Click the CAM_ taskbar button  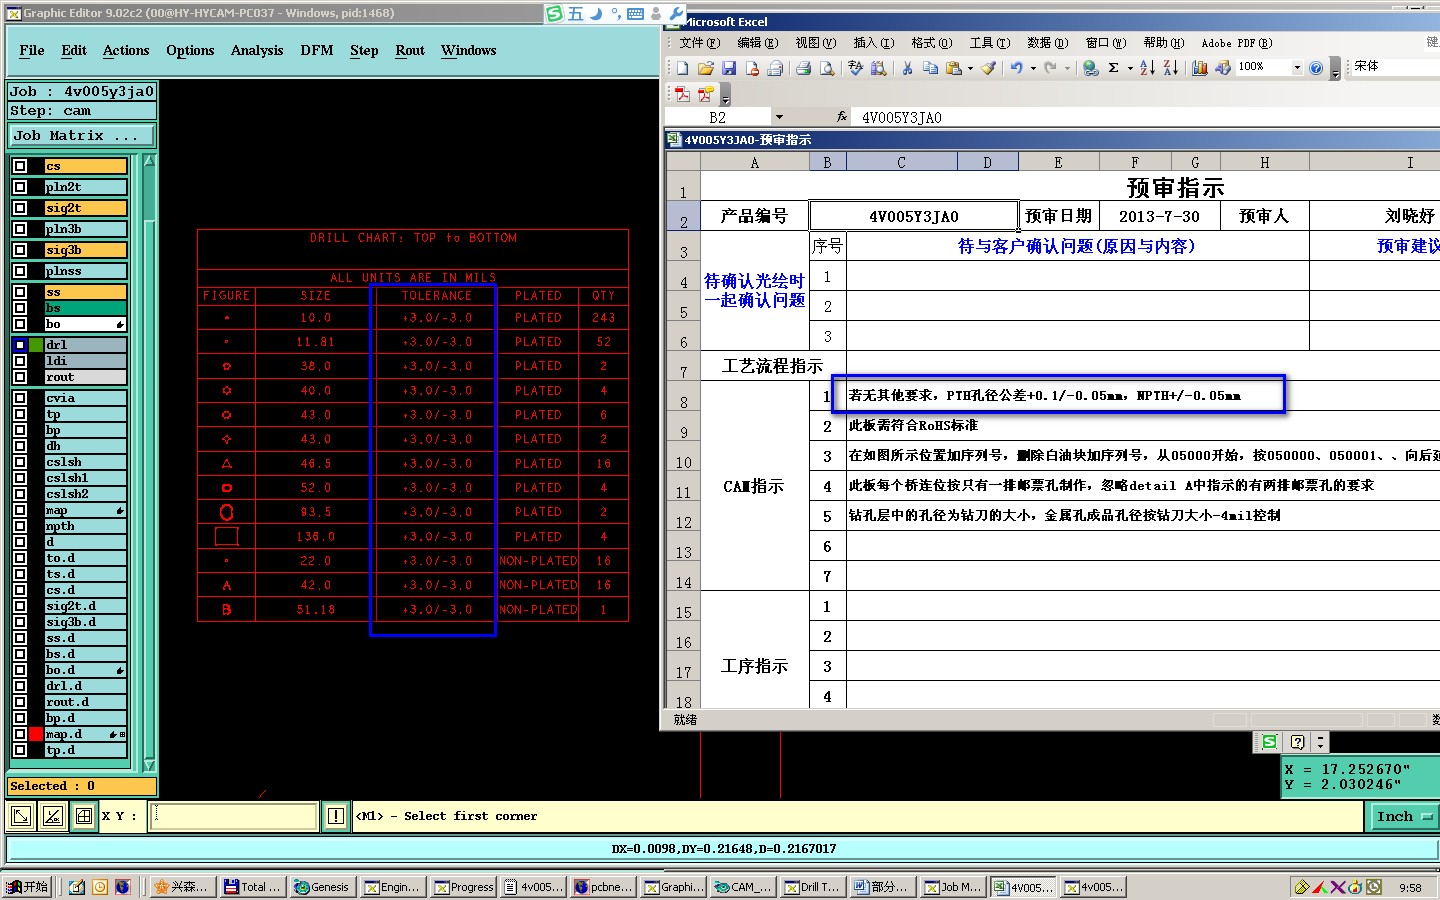click(742, 887)
